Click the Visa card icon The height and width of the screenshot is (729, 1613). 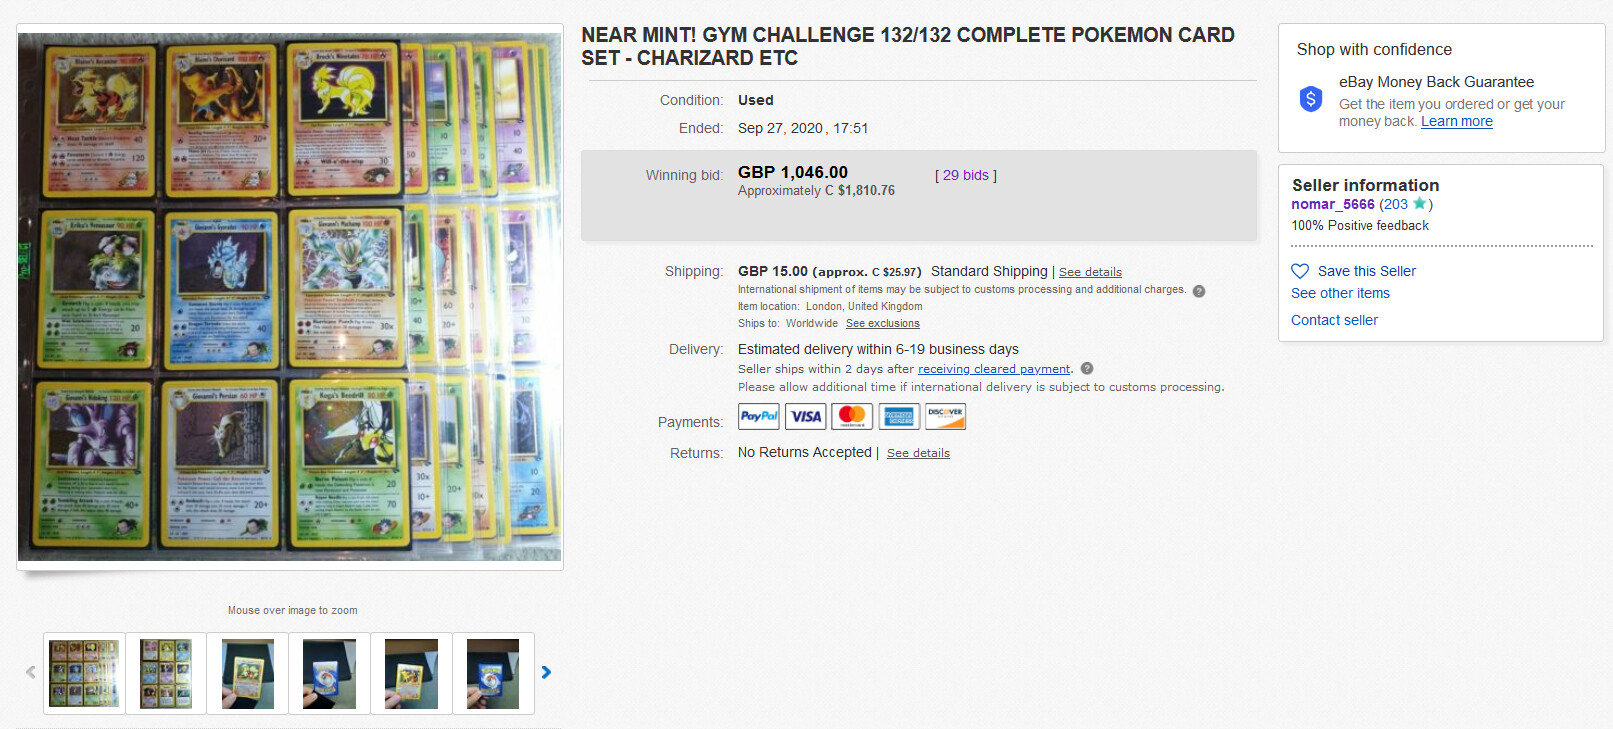pyautogui.click(x=805, y=416)
